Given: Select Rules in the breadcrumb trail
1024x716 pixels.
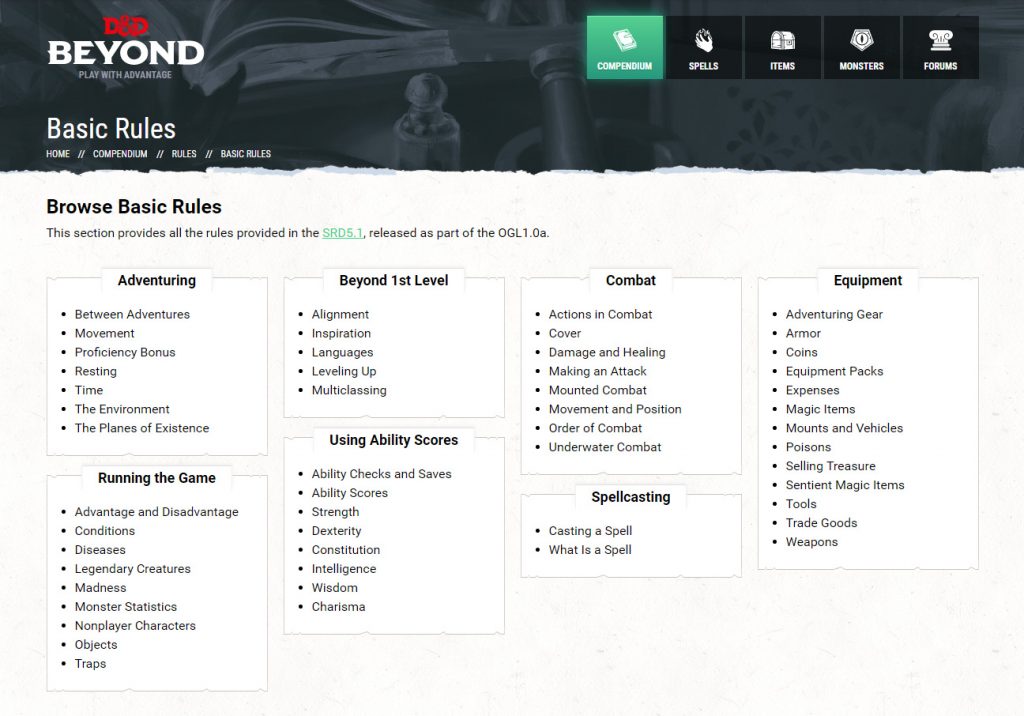Looking at the screenshot, I should coord(184,154).
